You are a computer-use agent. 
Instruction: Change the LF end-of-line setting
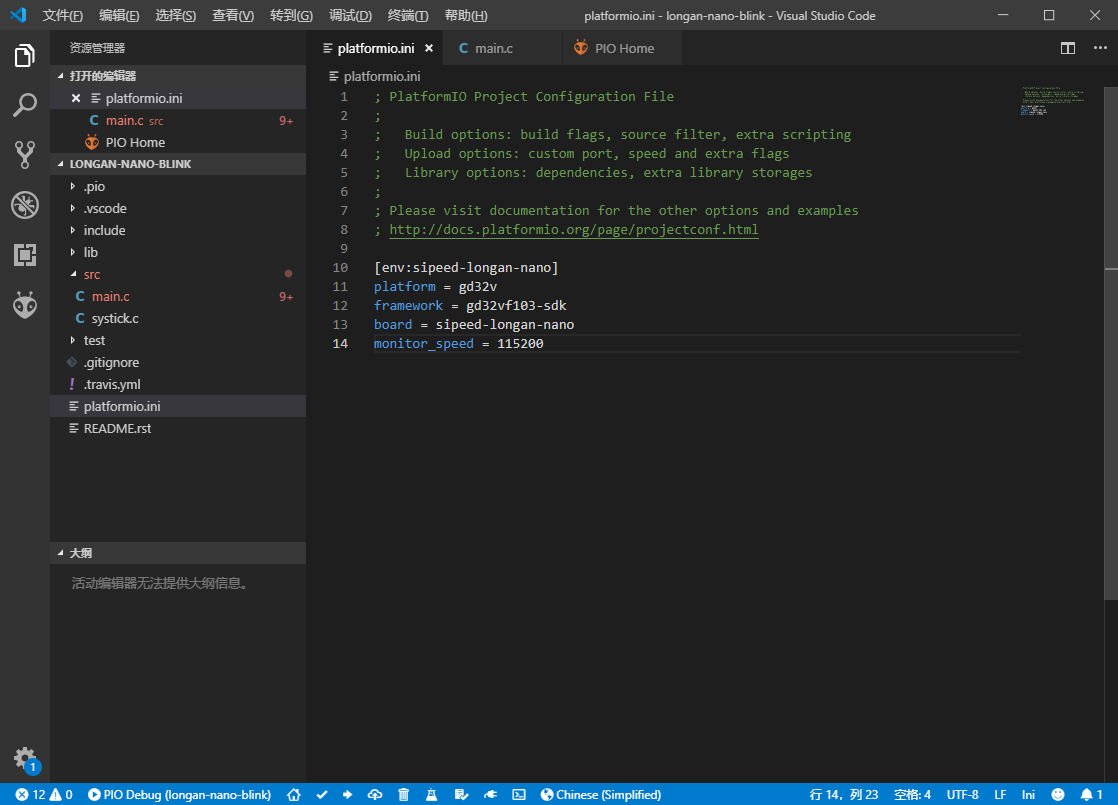click(1000, 794)
